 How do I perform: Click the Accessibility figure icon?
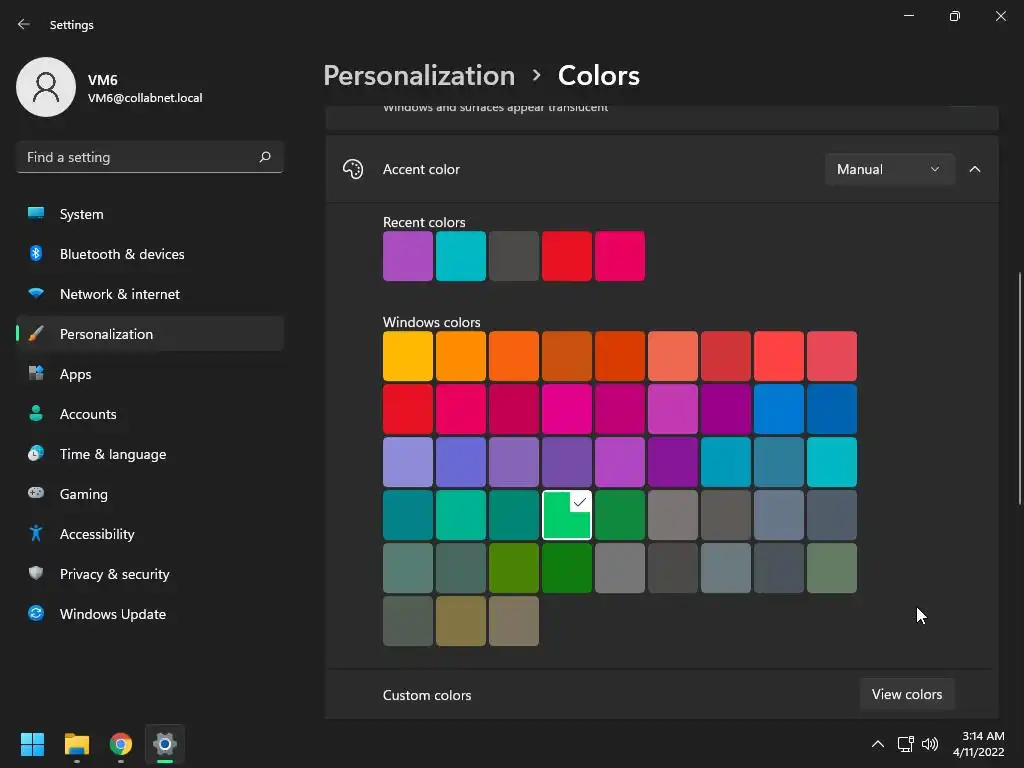(x=36, y=534)
